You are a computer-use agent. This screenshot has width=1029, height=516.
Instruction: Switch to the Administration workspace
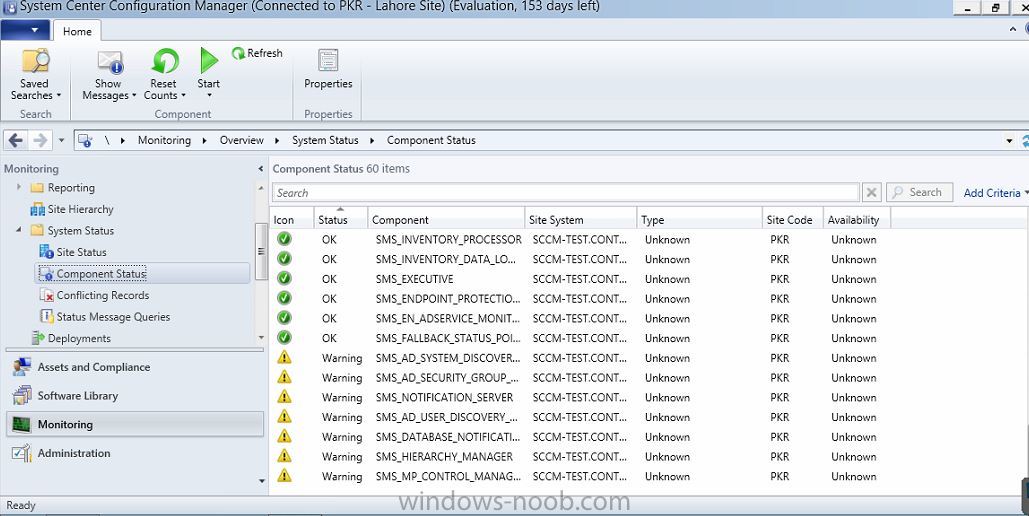[x=135, y=453]
